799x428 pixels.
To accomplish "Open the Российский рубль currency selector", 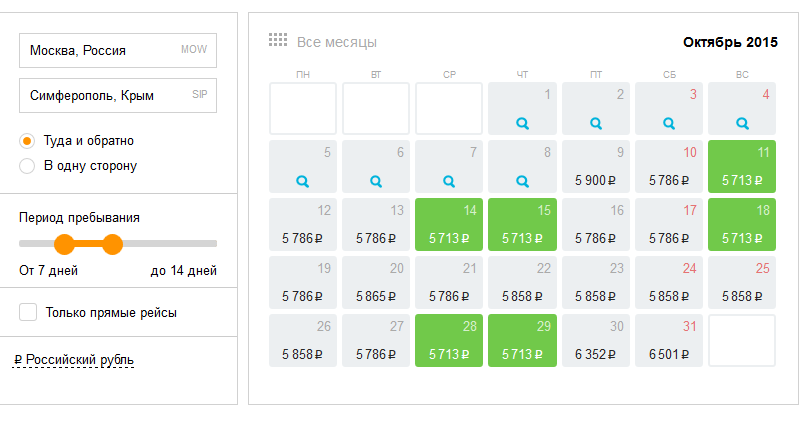I will 75,360.
